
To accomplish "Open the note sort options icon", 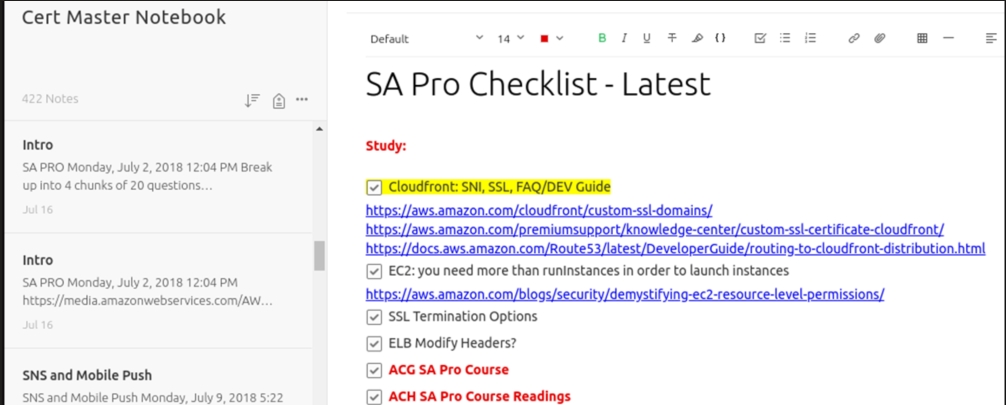I will tap(252, 100).
